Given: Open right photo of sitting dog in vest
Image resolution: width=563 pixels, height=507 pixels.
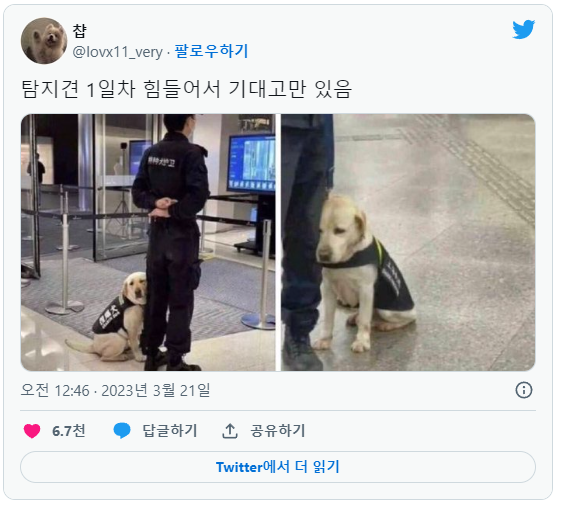Looking at the screenshot, I should (408, 242).
